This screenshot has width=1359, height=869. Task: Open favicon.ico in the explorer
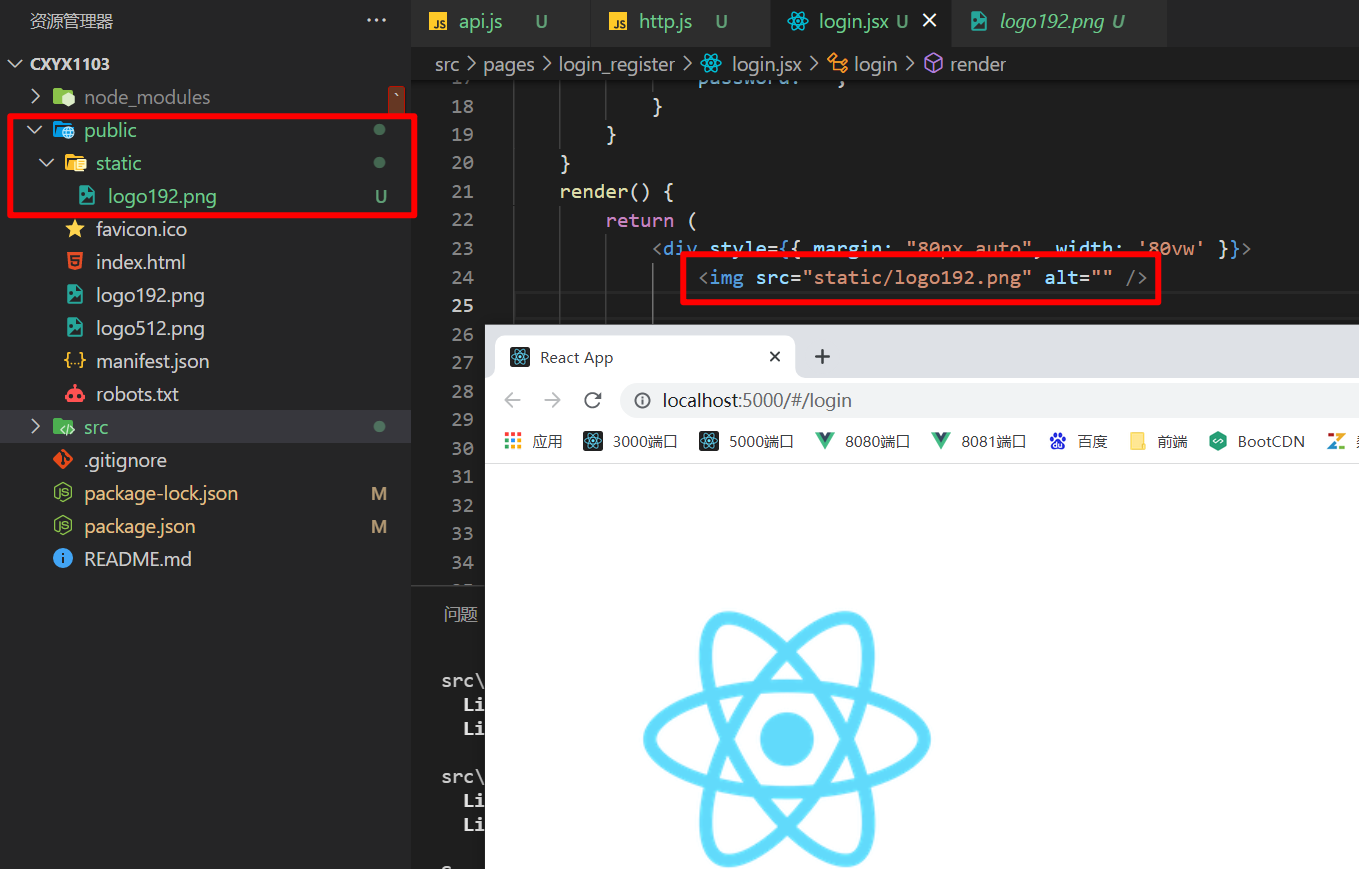pos(141,229)
